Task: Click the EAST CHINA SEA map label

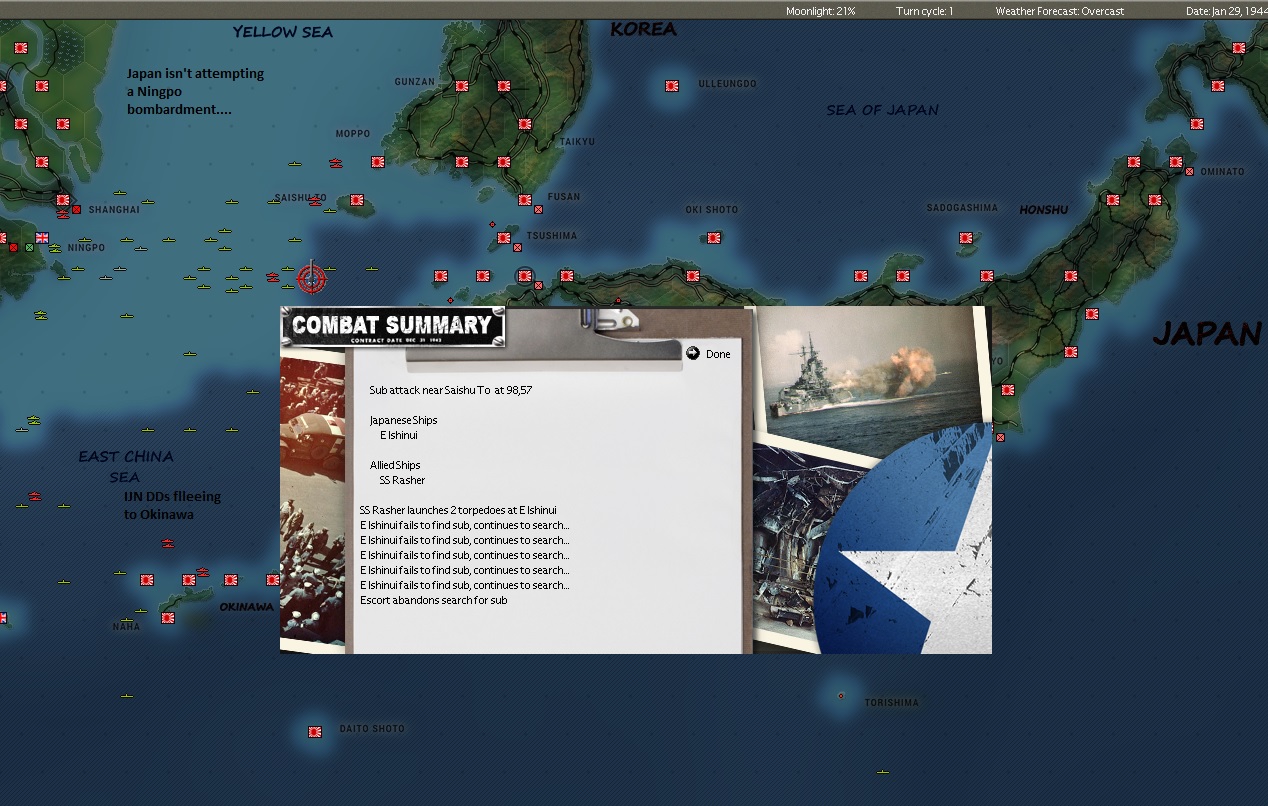Action: pos(126,467)
